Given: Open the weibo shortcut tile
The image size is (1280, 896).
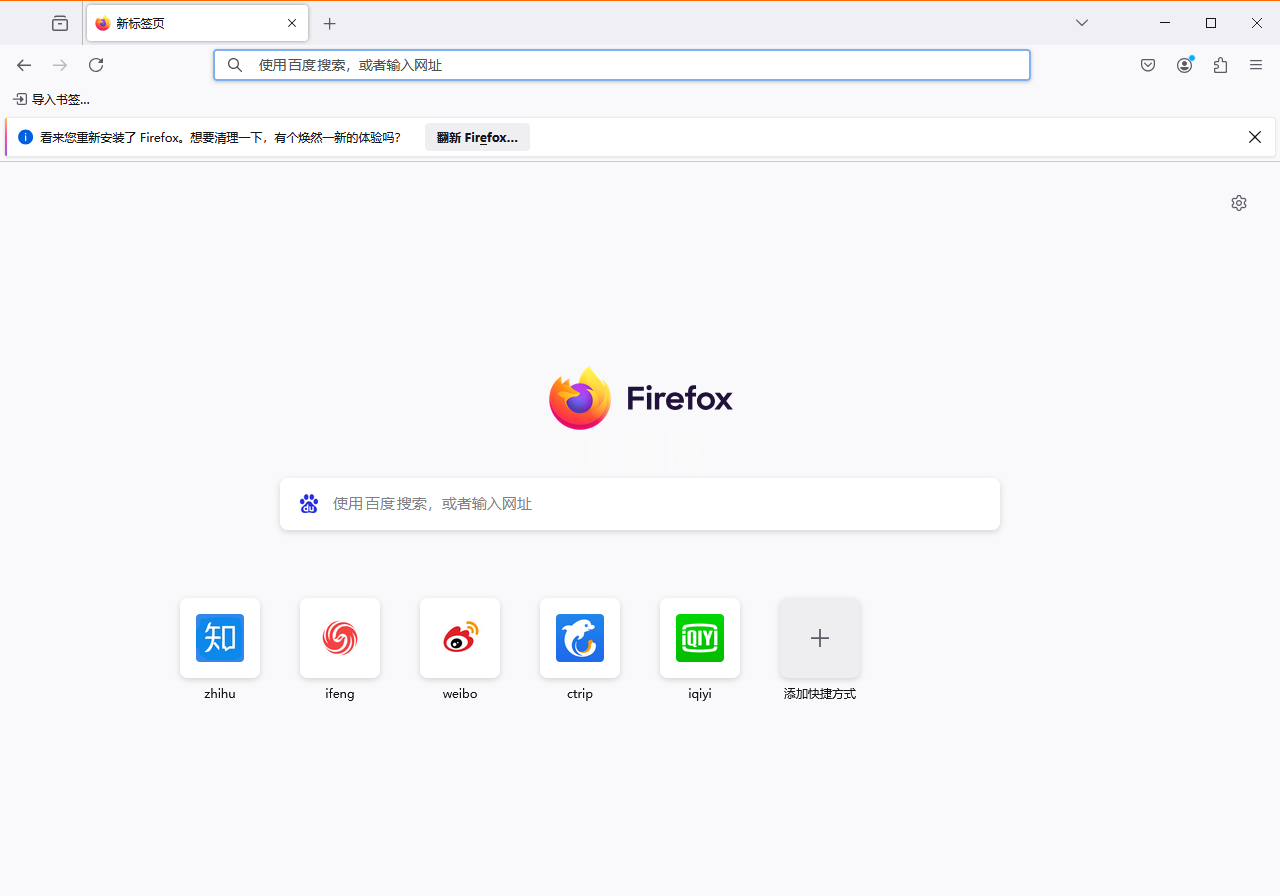Looking at the screenshot, I should coord(460,638).
